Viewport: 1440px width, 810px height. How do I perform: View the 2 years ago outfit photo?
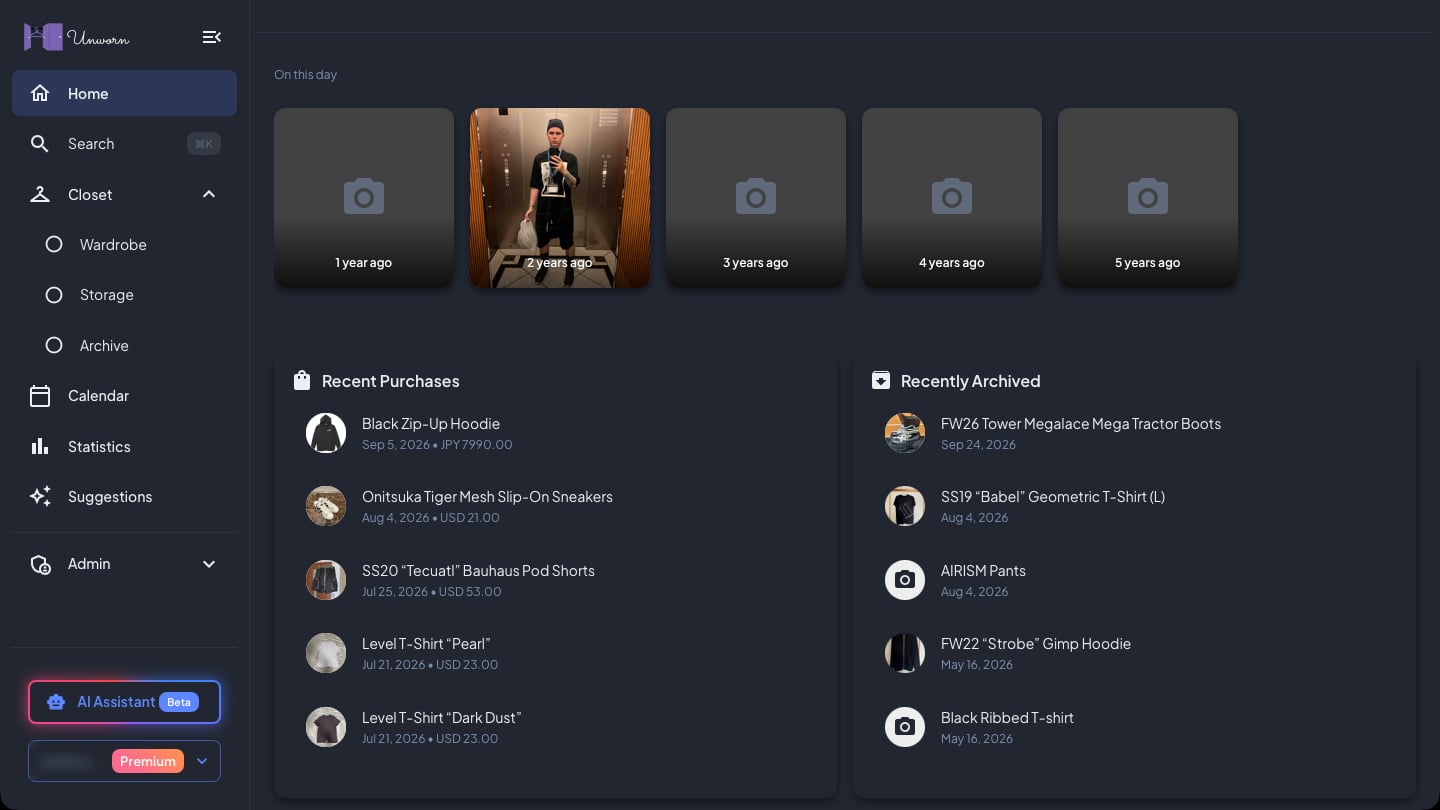560,198
